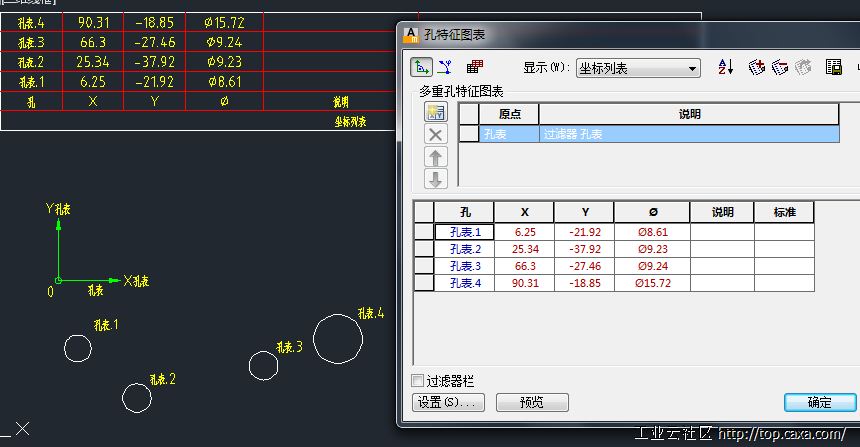Click the 孔表.1 cell in the table
Image resolution: width=860 pixels, height=447 pixels.
[x=465, y=232]
